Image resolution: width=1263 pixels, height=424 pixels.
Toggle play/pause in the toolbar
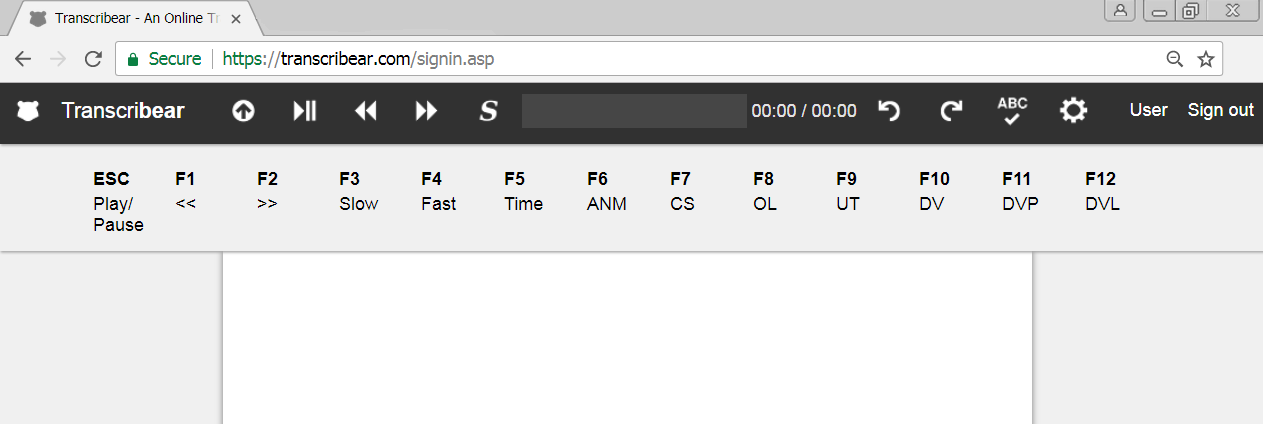point(304,111)
